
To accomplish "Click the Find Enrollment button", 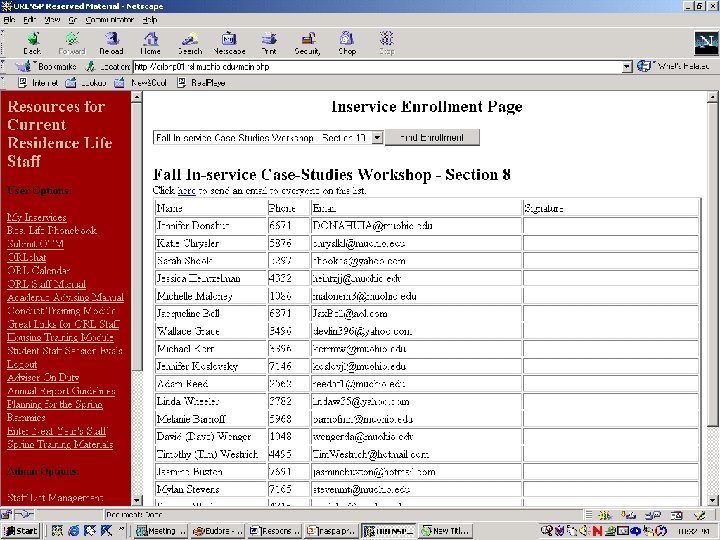I will click(x=432, y=137).
